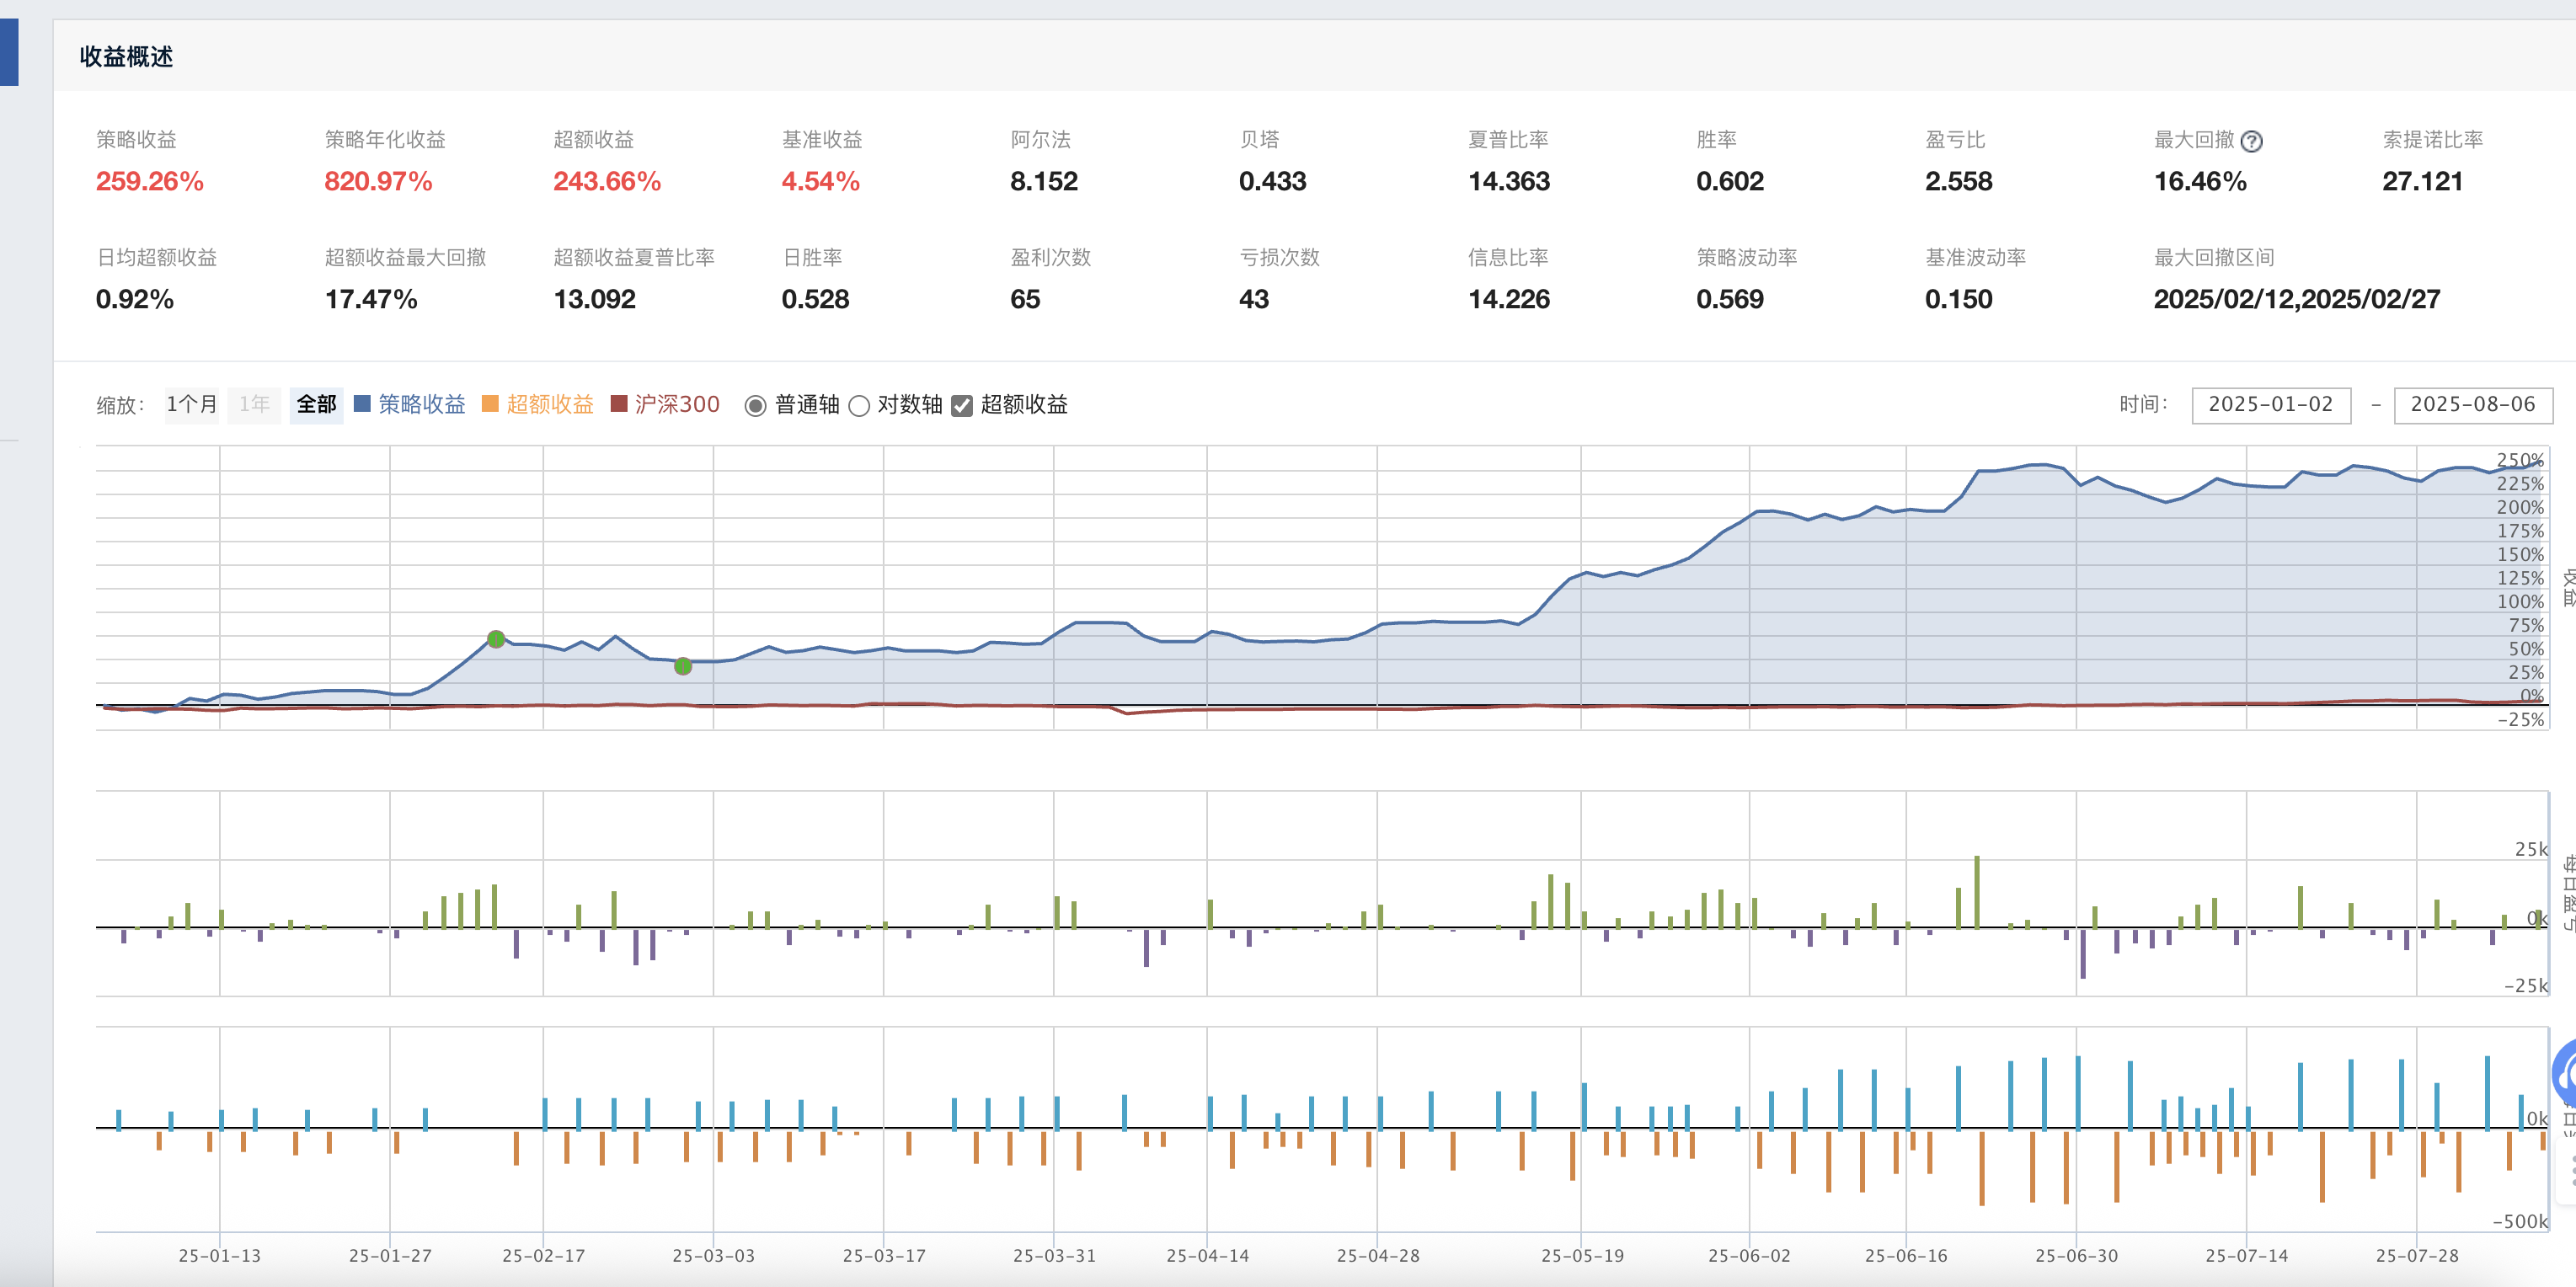Click the orange 超额收益 legend square
The width and height of the screenshot is (2576, 1287).
[x=490, y=404]
